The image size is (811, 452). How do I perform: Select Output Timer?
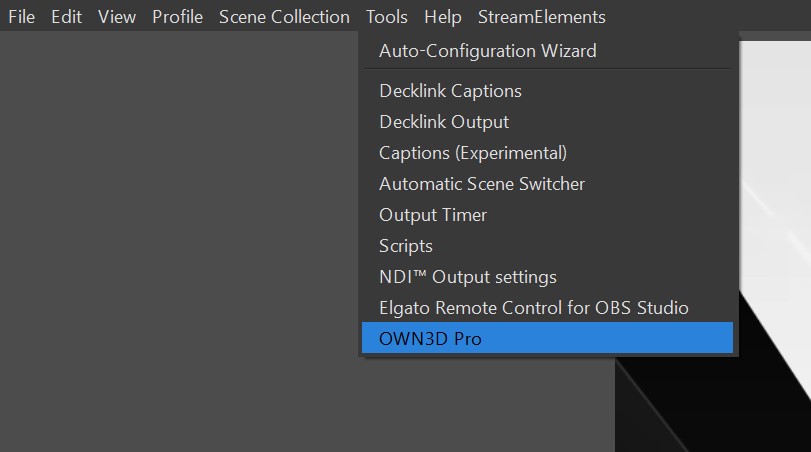[x=433, y=215]
